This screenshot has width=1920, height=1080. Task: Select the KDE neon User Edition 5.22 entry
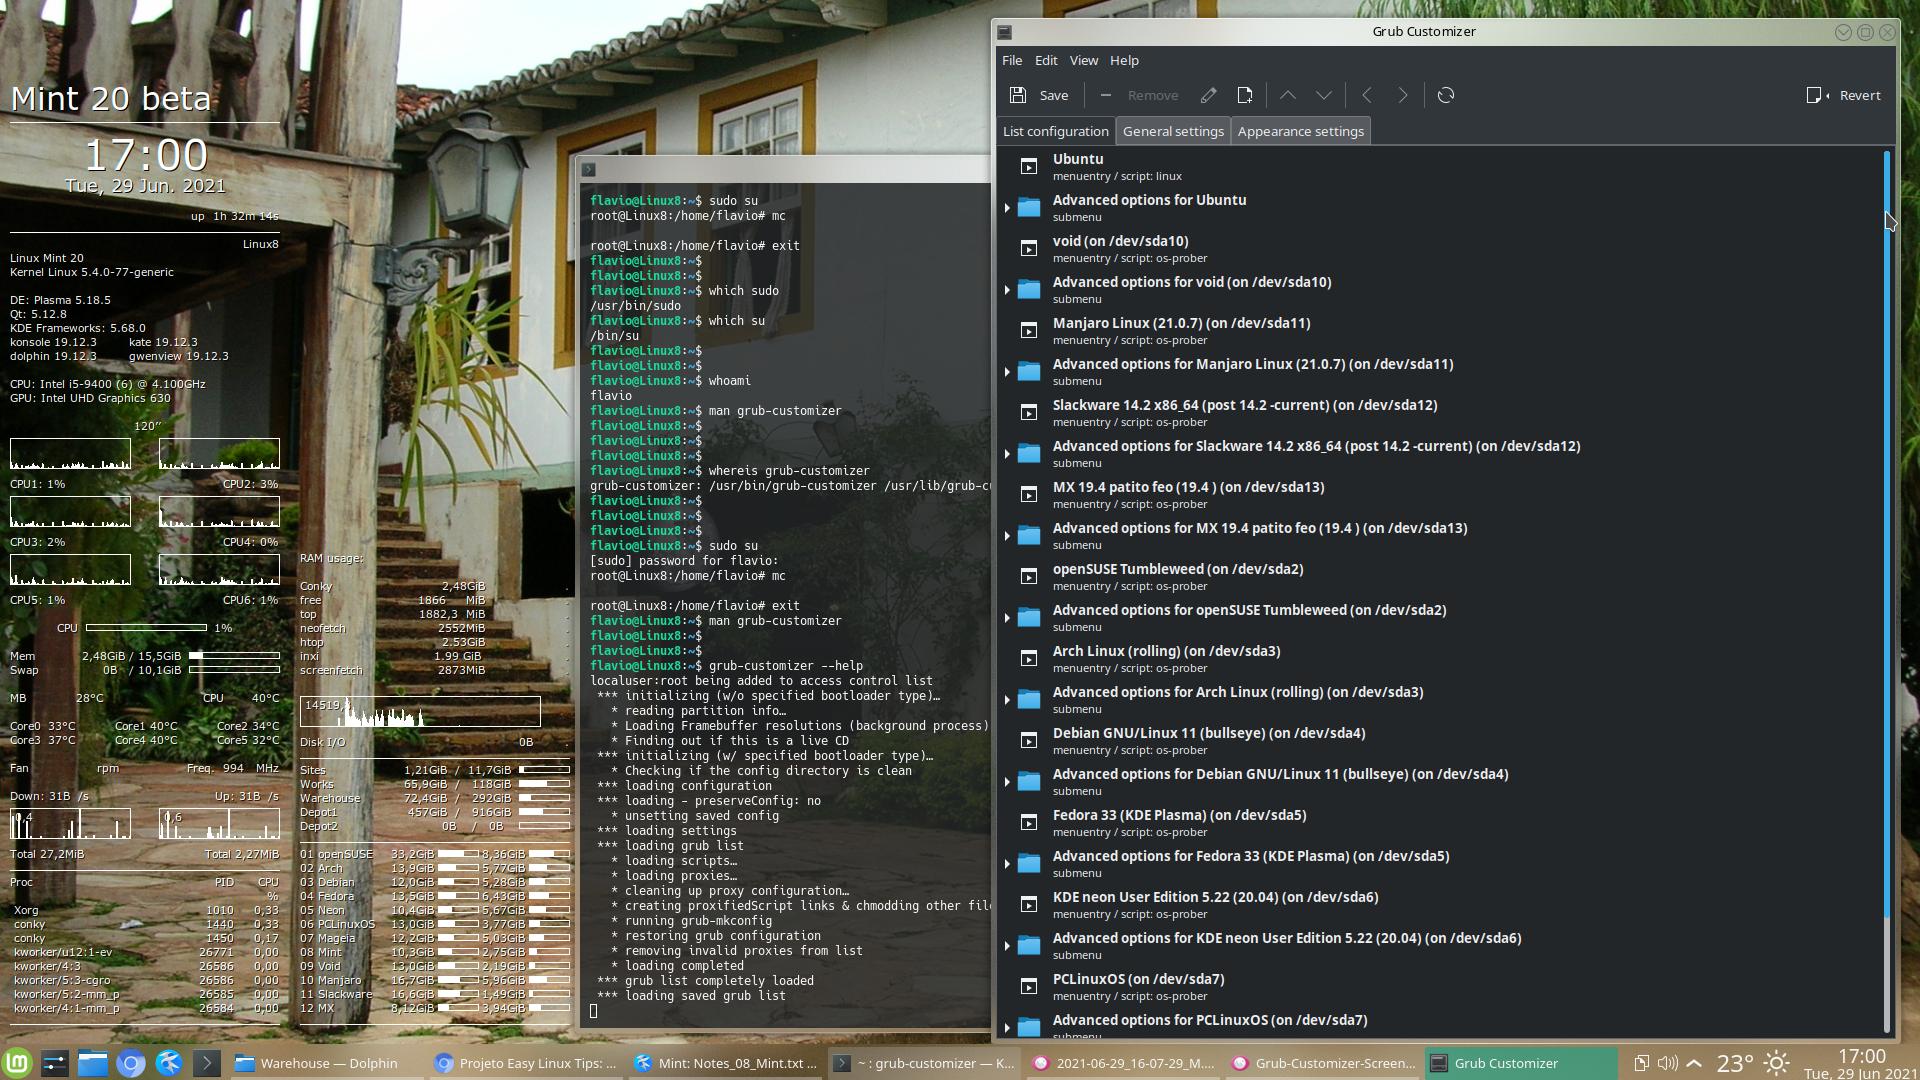pos(1440,904)
